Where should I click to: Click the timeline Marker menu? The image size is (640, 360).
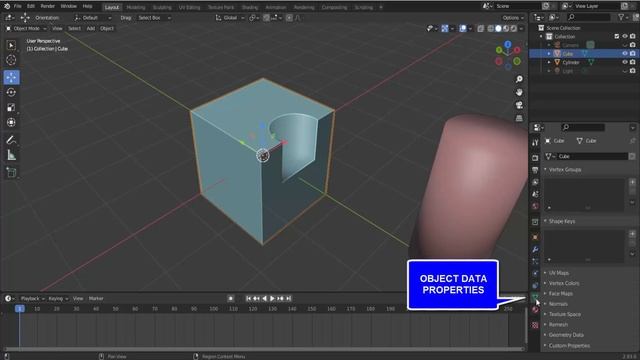coord(96,299)
